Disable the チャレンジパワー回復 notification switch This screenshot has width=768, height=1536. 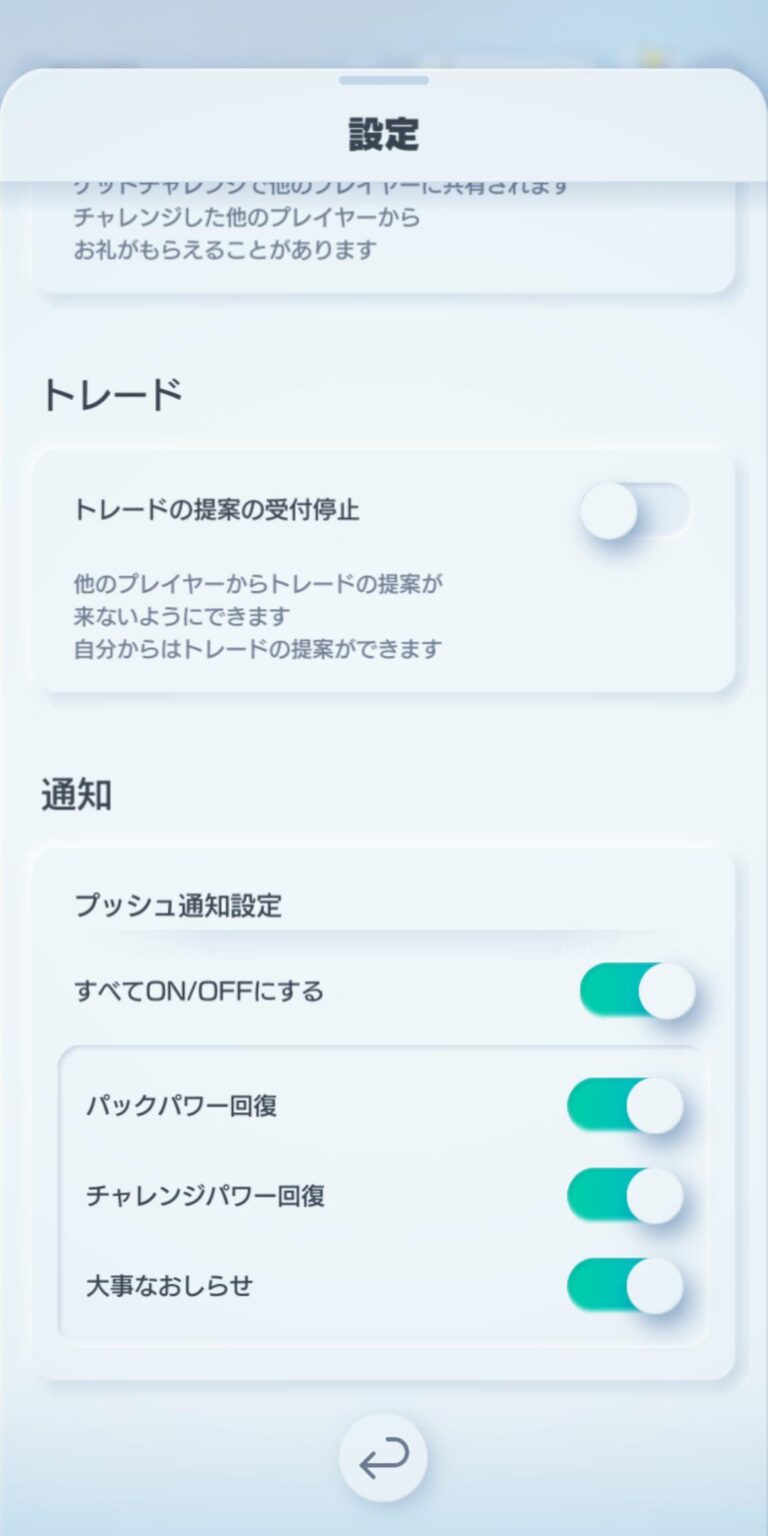(x=625, y=1195)
